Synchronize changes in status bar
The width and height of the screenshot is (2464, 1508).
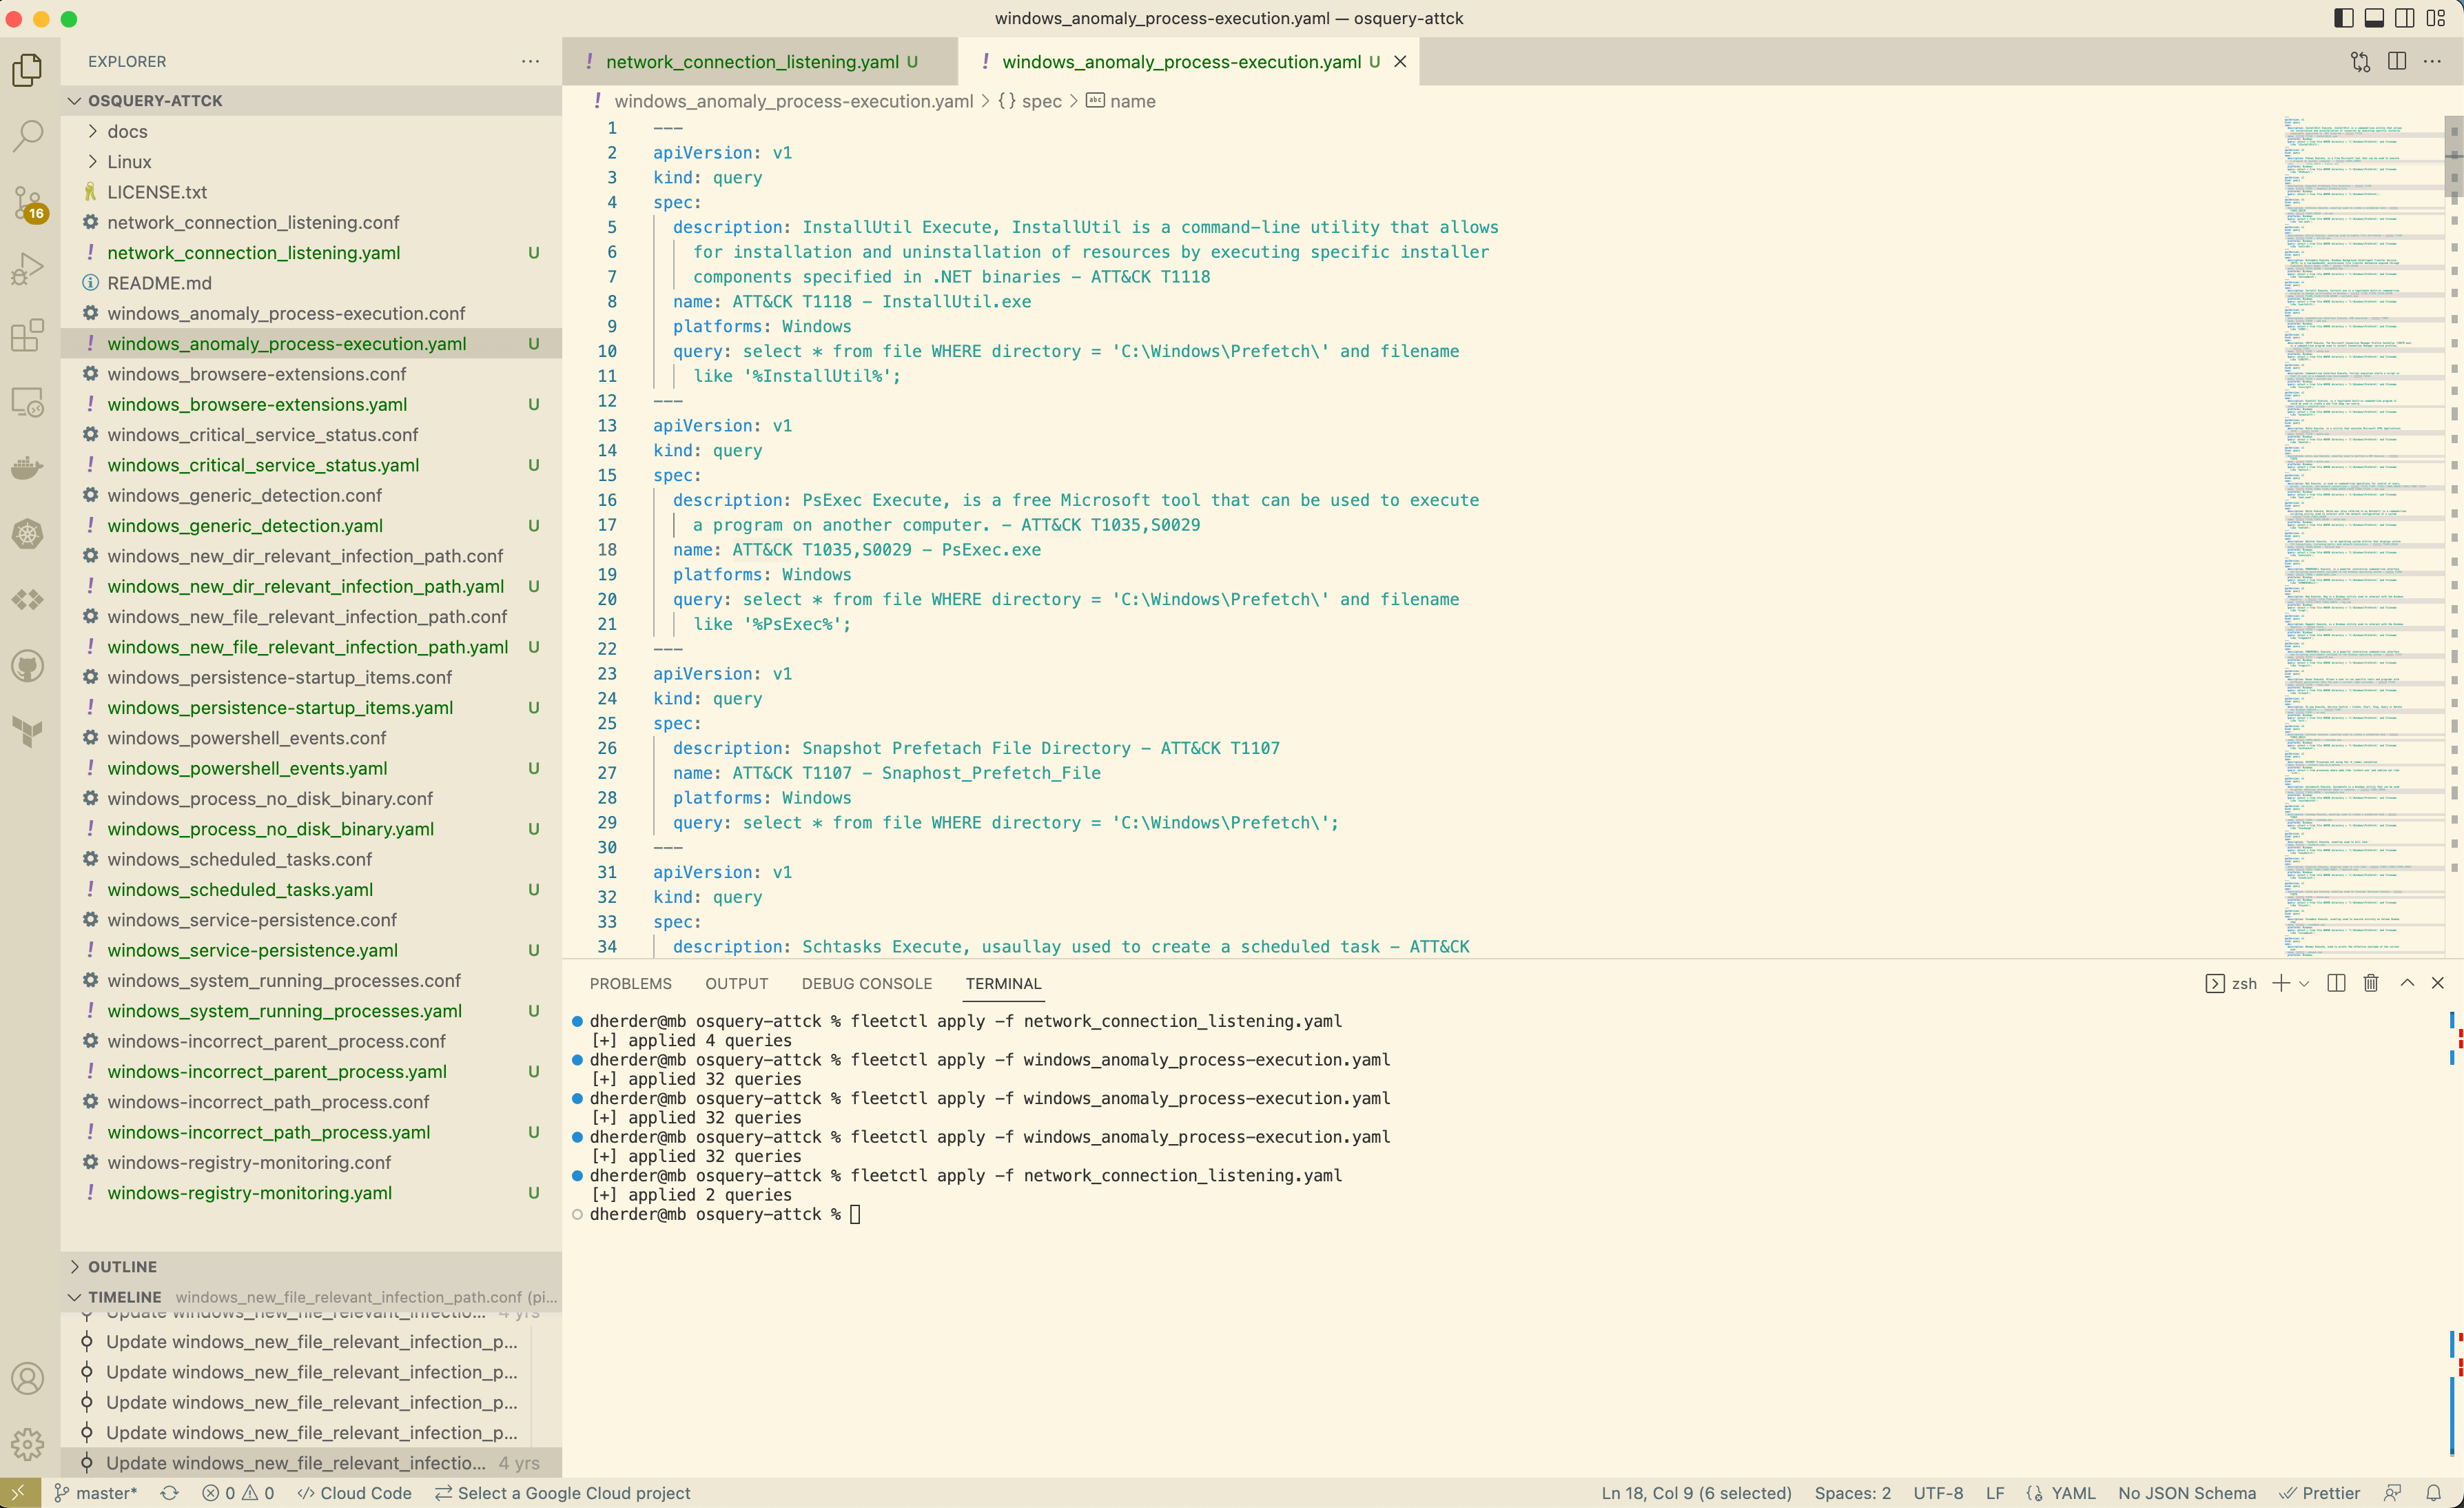pos(170,1493)
